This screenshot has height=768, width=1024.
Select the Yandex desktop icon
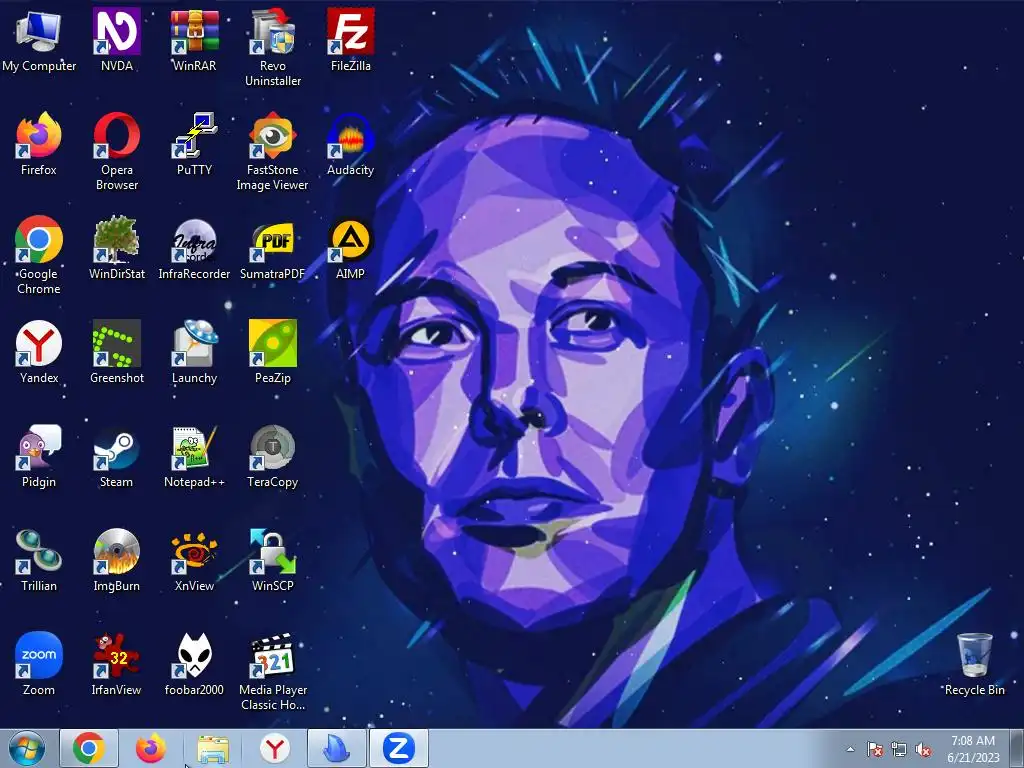click(39, 343)
